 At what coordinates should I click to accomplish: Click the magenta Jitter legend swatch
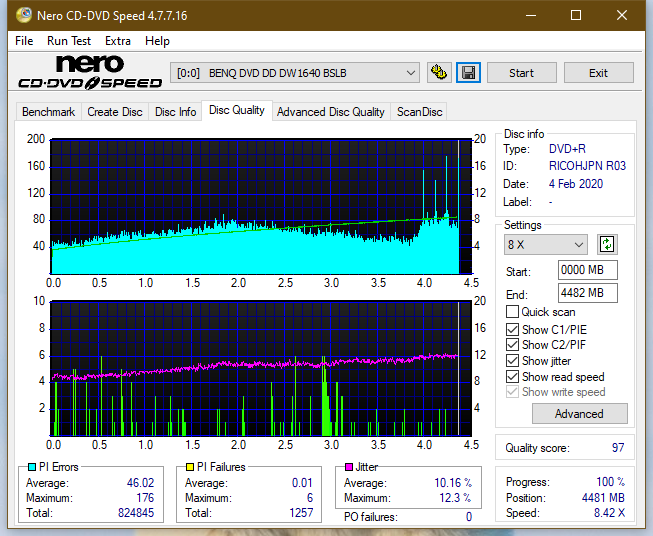[349, 467]
